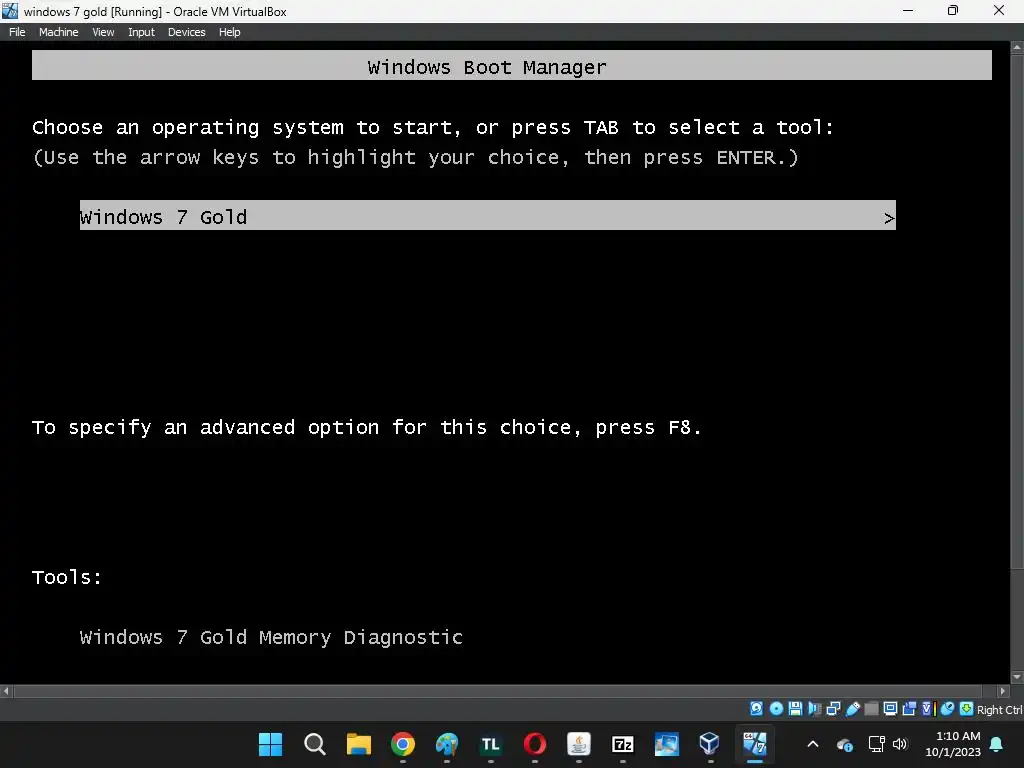Screen dimensions: 1024x768
Task: Click the keyboard capture green arrow icon
Action: [x=967, y=709]
